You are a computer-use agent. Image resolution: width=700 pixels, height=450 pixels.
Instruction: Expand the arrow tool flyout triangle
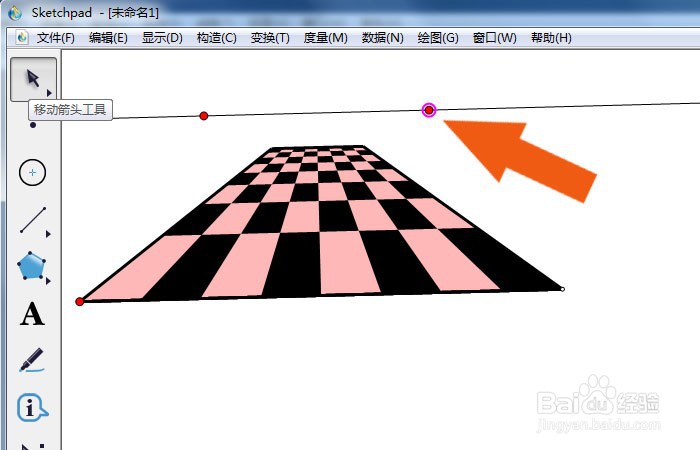tap(49, 92)
